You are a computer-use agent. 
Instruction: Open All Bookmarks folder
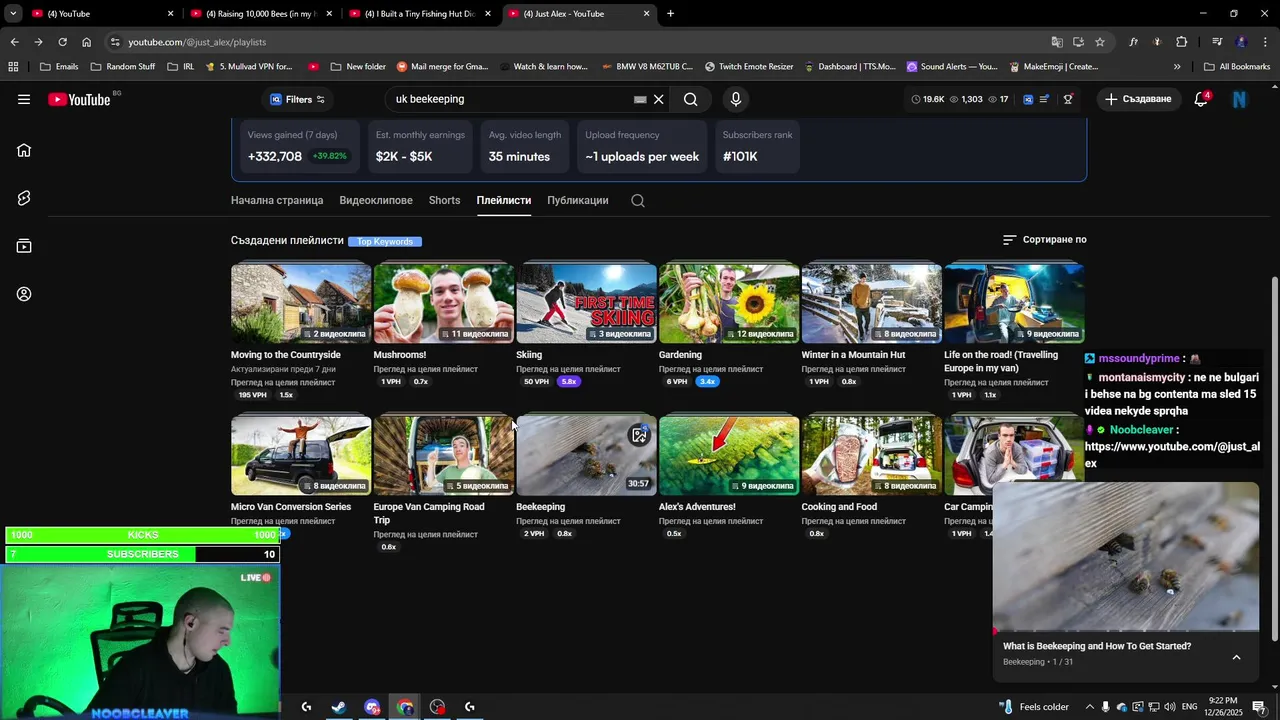click(1237, 67)
